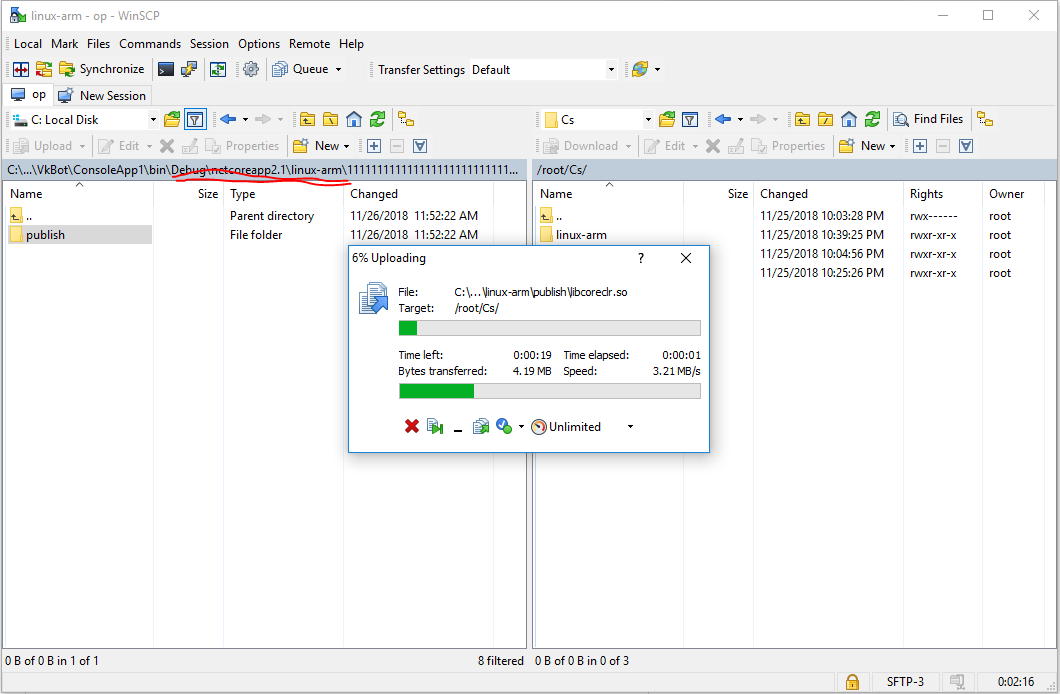1060x694 pixels.
Task: Cancel the upload with red X
Action: [412, 426]
